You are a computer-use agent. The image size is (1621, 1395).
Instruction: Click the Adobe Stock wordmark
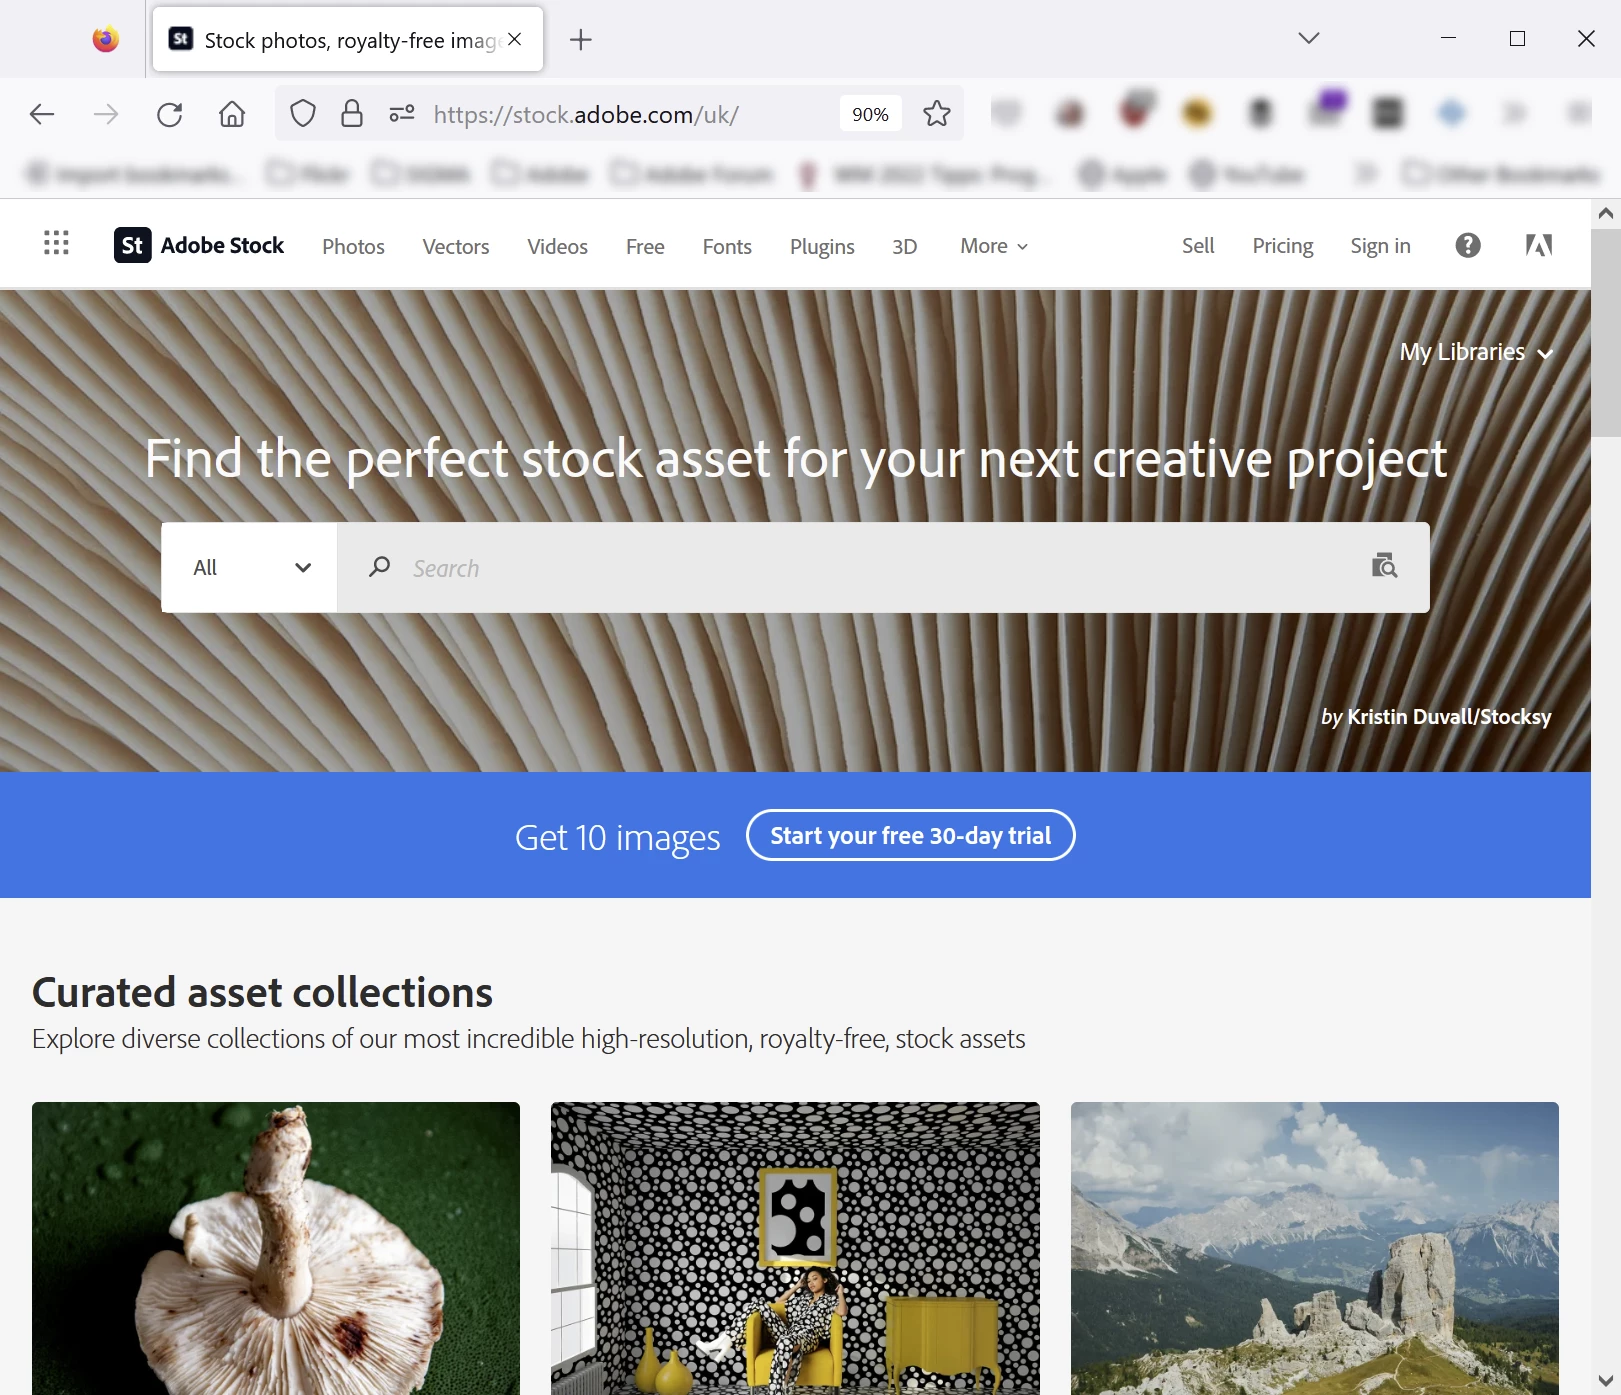click(x=222, y=245)
